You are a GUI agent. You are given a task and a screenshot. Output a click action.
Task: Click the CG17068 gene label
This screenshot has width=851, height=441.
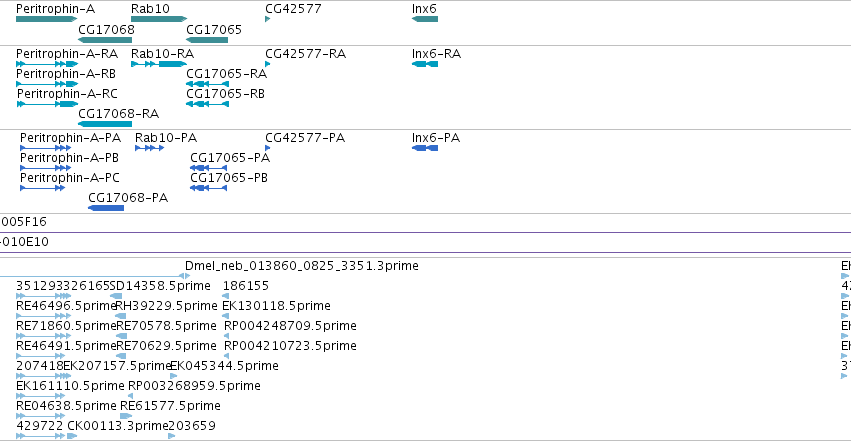click(106, 29)
